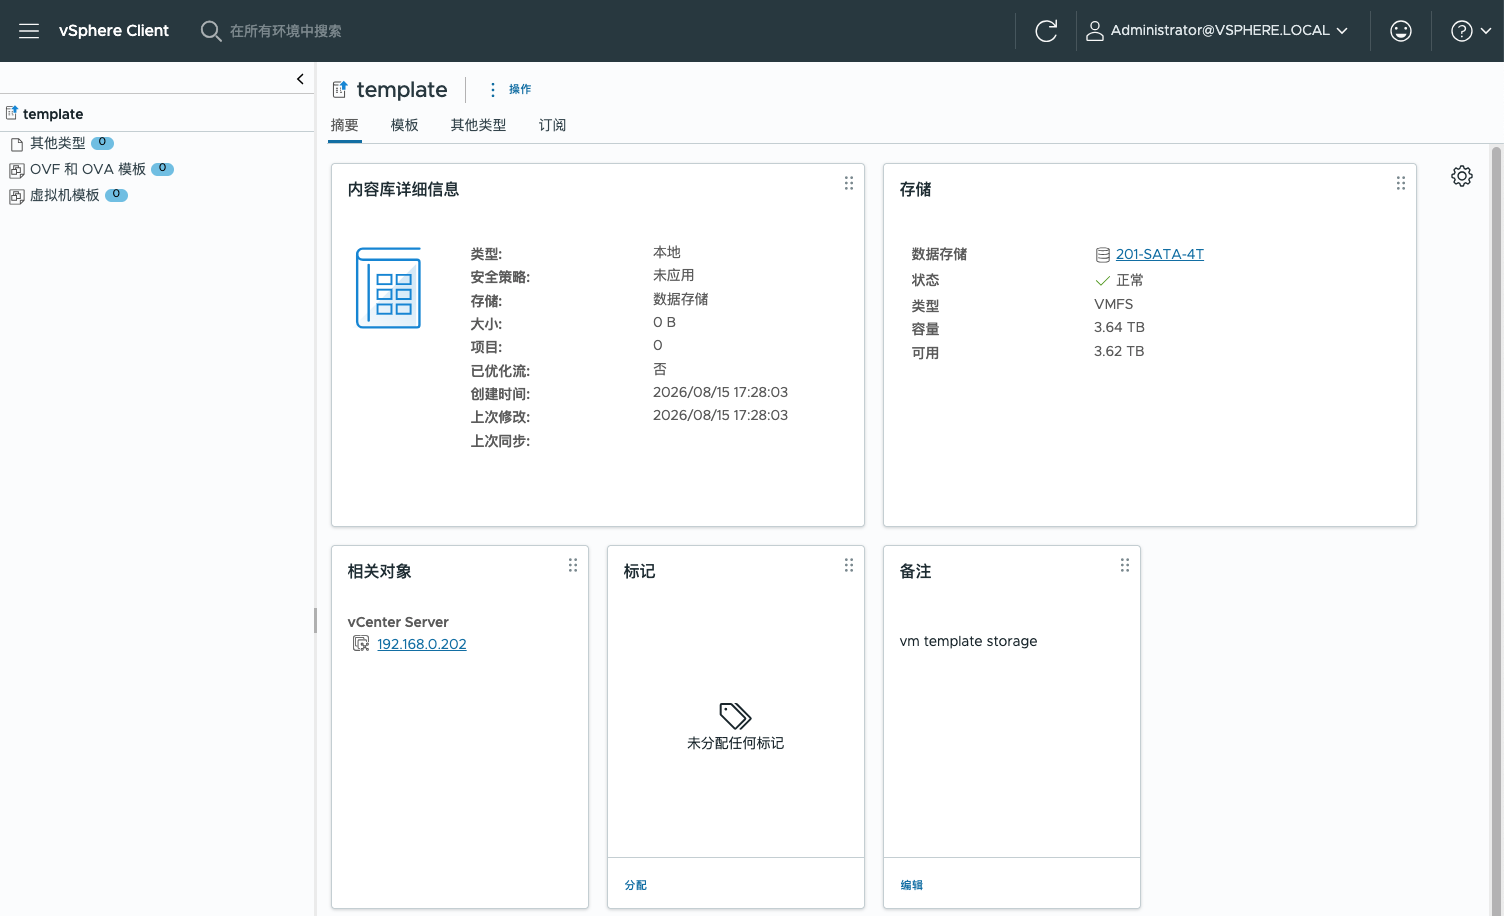Open the hamburger navigation menu
The width and height of the screenshot is (1504, 916).
(x=29, y=31)
